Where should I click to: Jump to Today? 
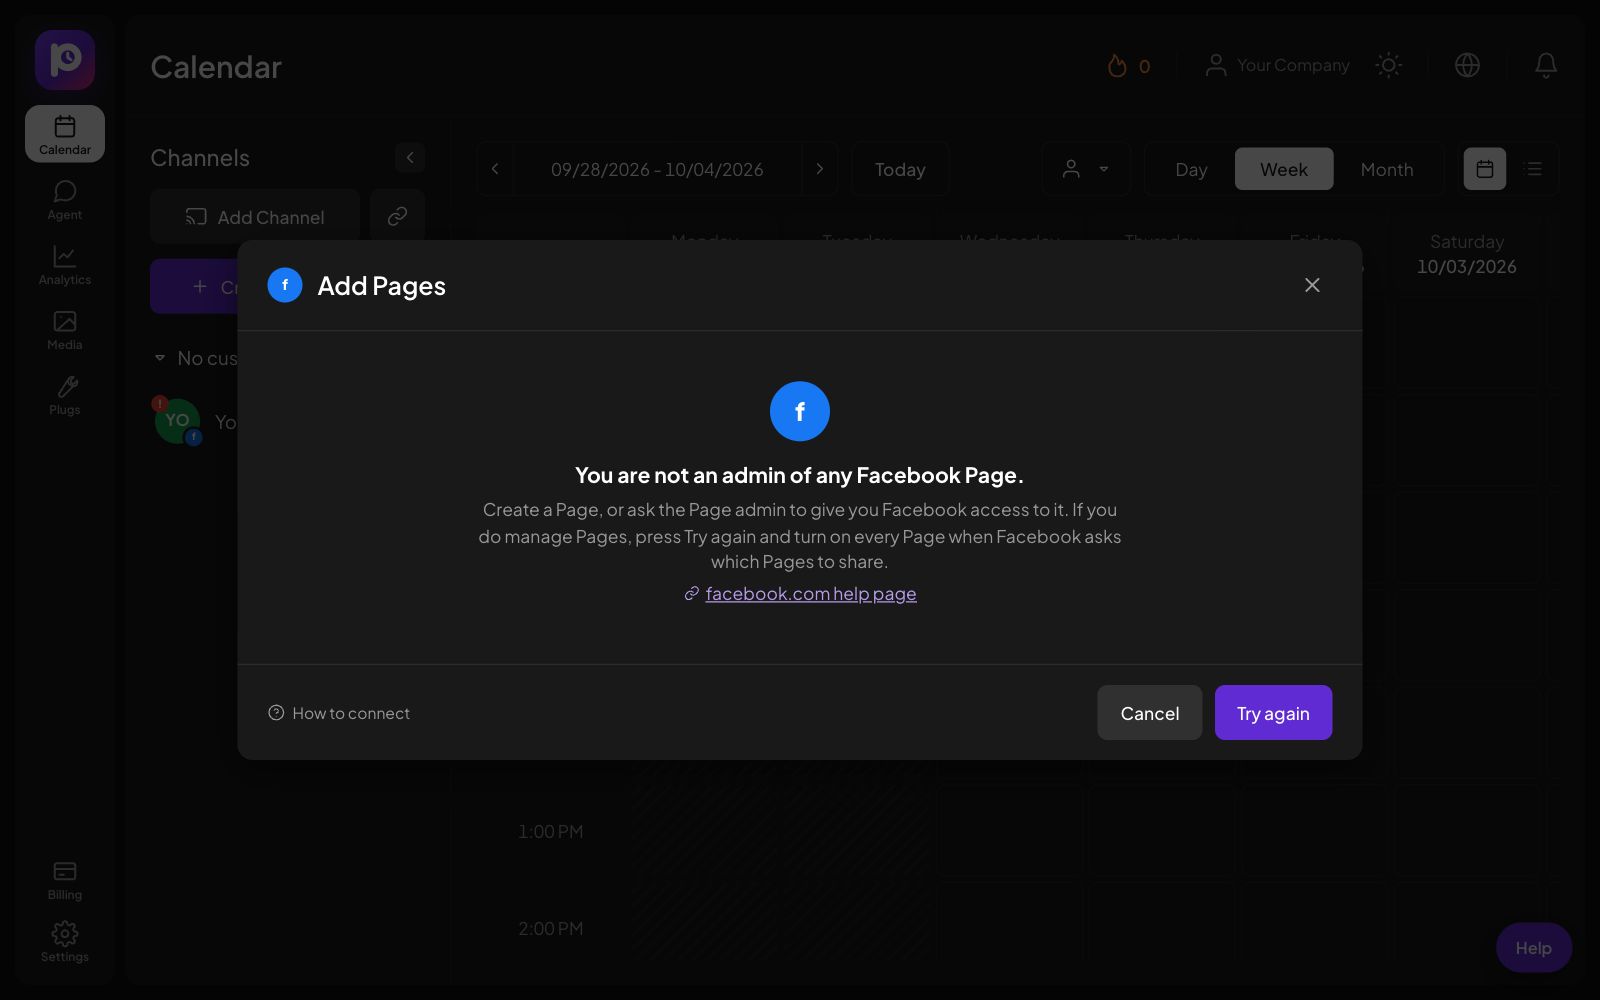[900, 169]
